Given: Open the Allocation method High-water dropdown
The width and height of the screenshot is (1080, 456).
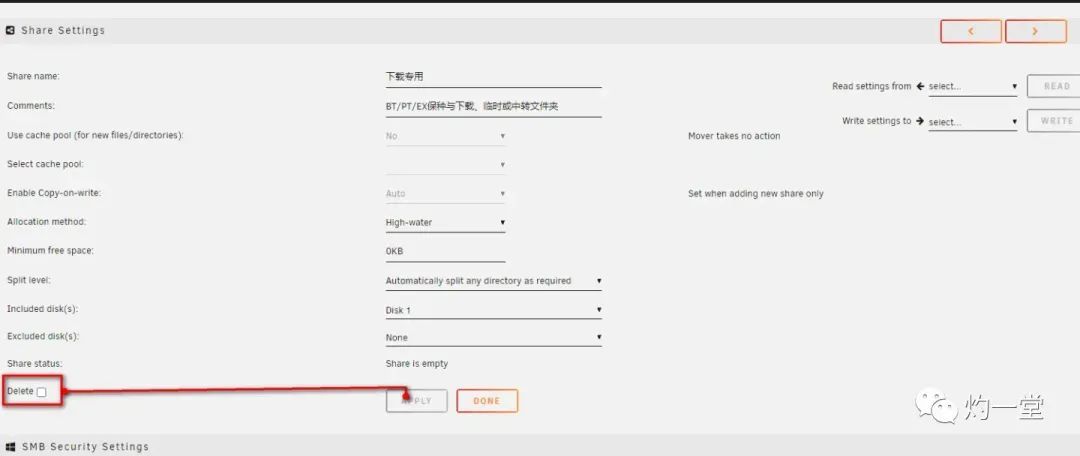Looking at the screenshot, I should (x=445, y=222).
